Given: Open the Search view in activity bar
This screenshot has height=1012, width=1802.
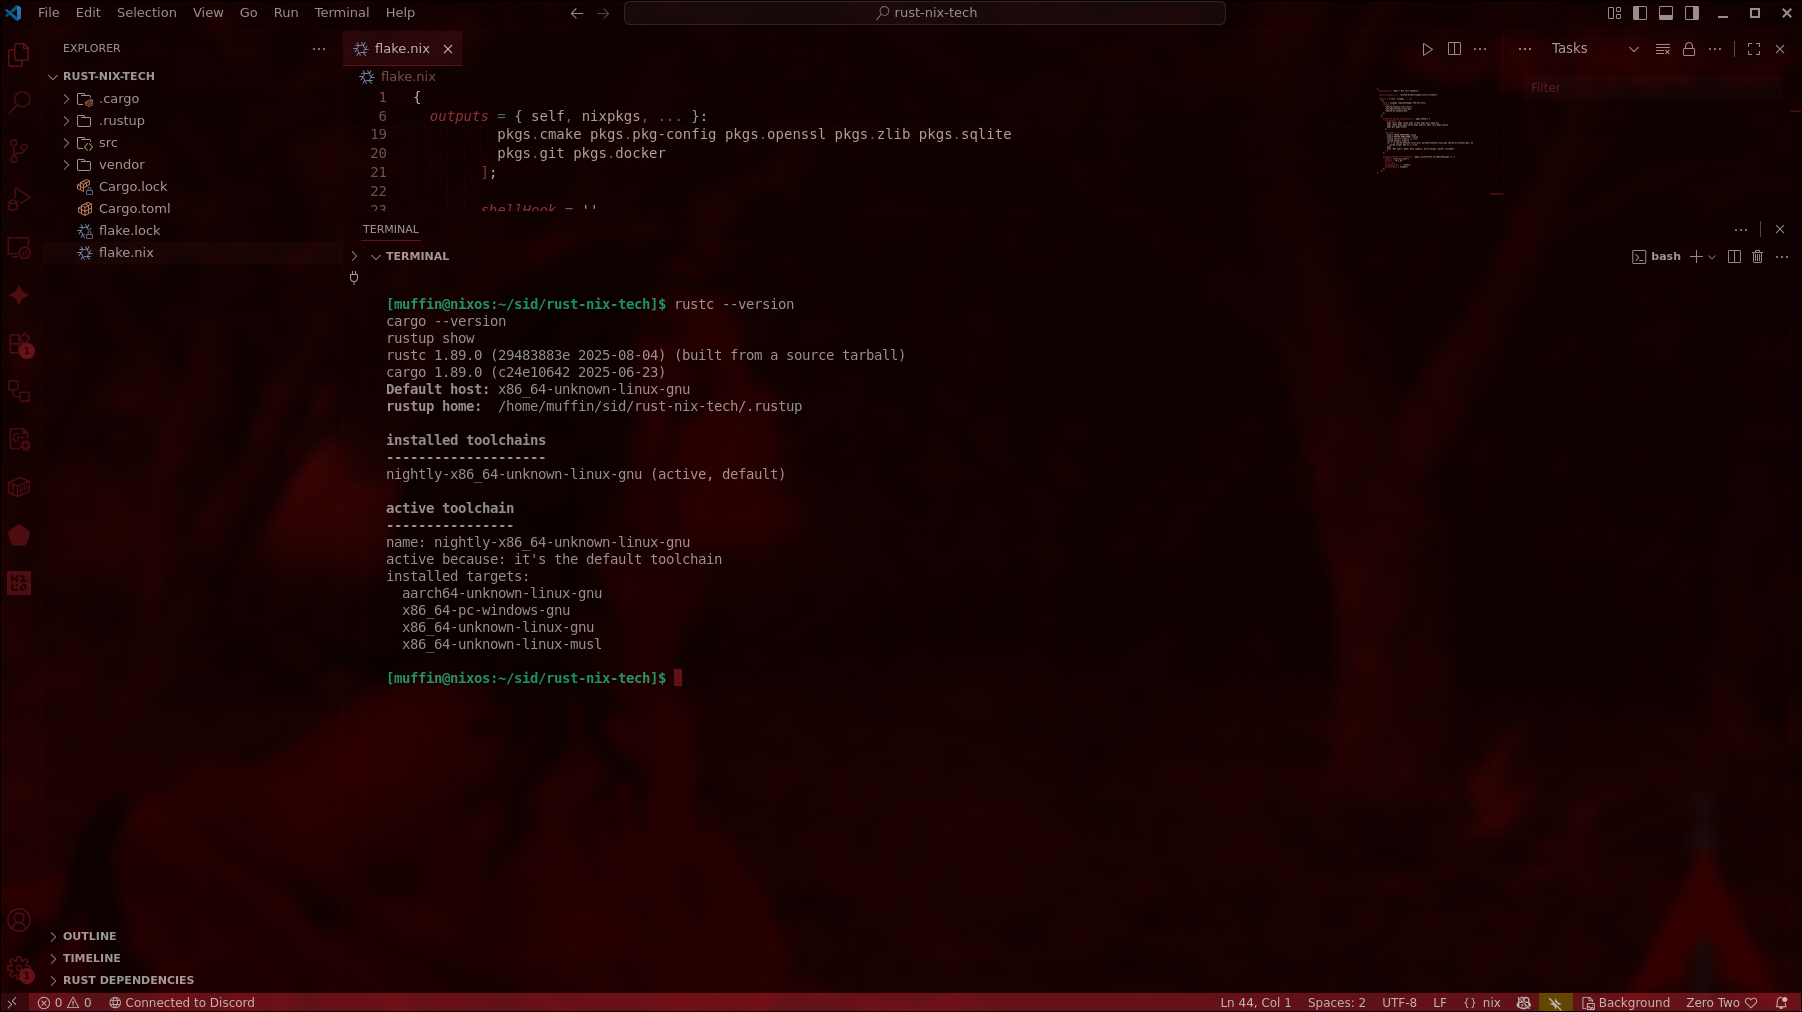Looking at the screenshot, I should pos(19,102).
